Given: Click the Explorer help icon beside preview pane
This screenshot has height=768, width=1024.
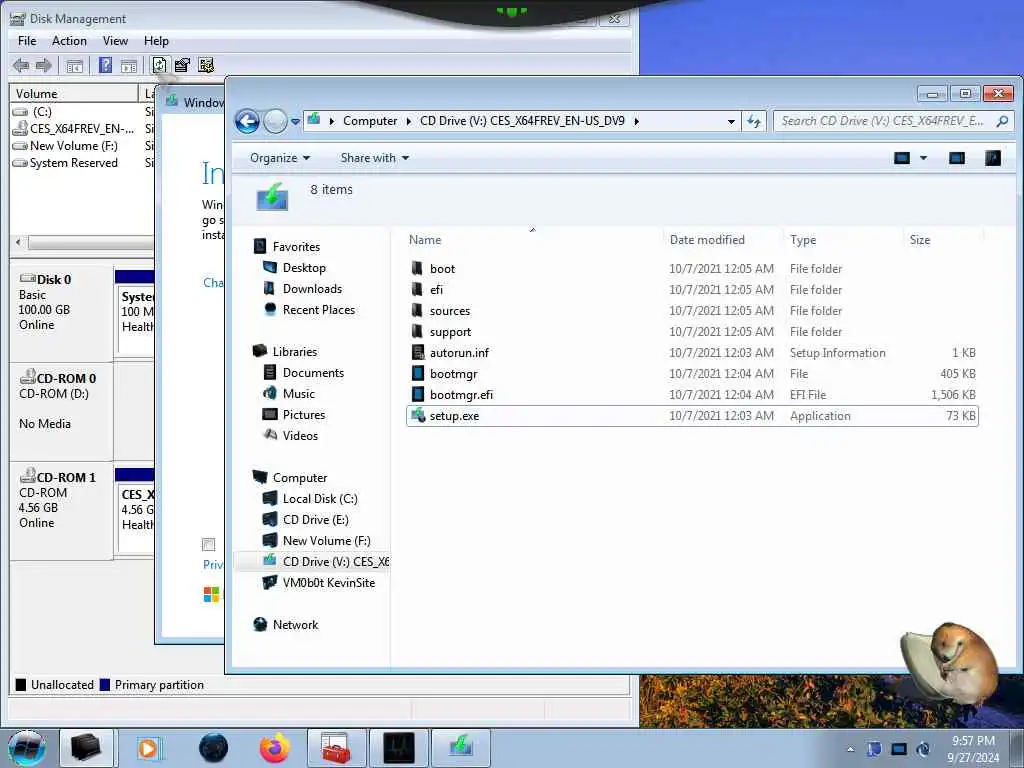Looking at the screenshot, I should [x=993, y=158].
